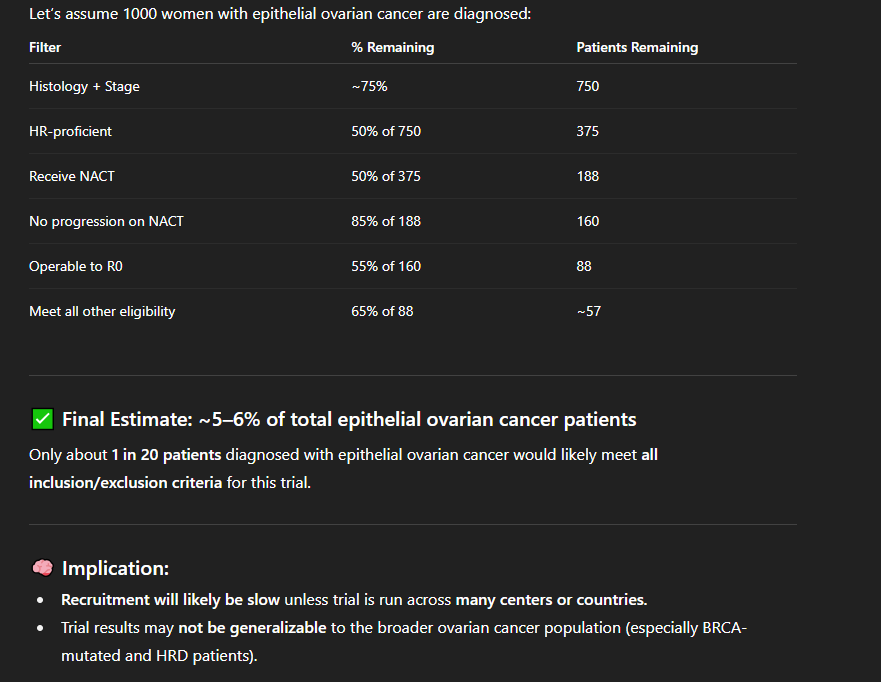Click the "~75%" percentage cell

coord(369,87)
